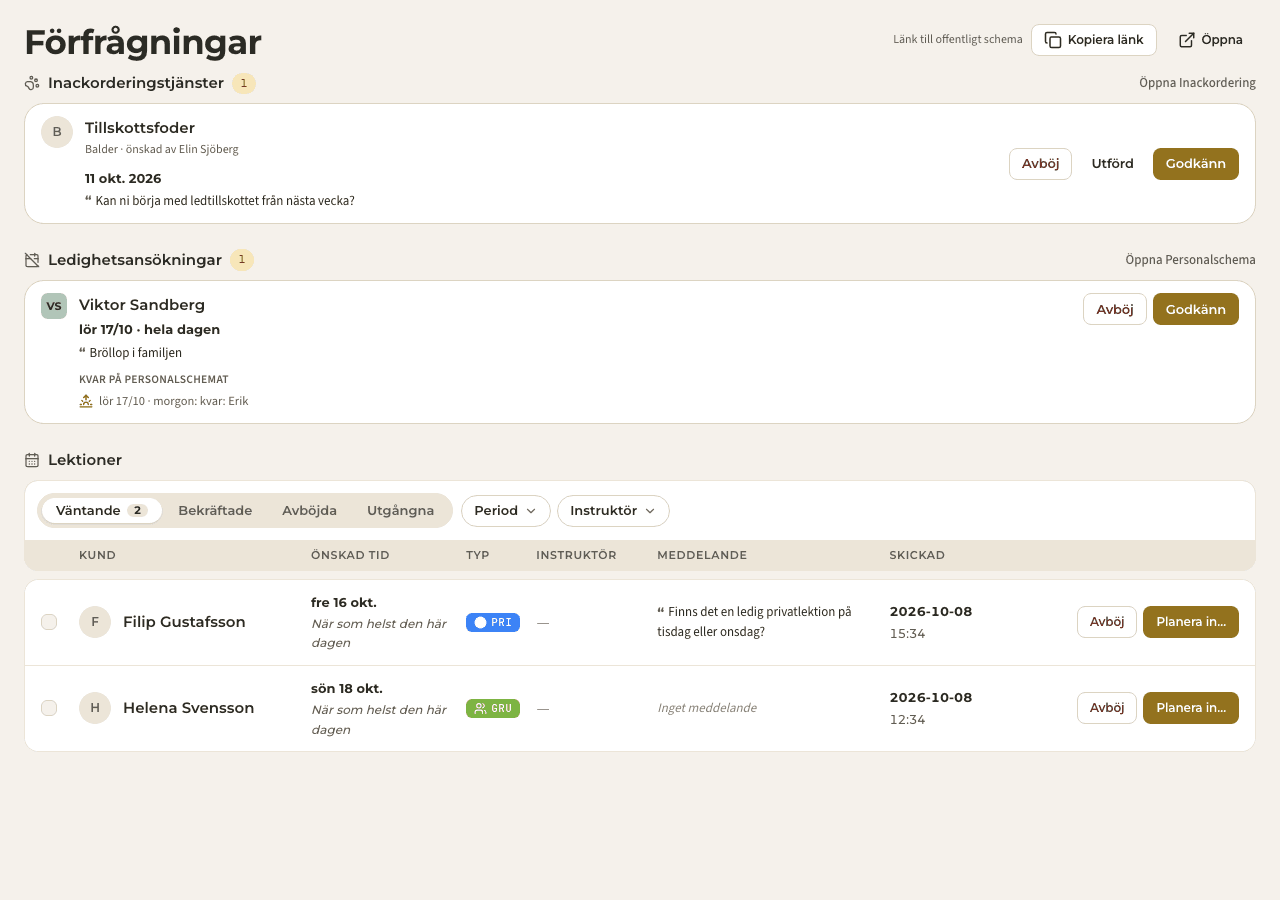
Task: Follow the Öppna Inackordering link
Action: 1197,83
